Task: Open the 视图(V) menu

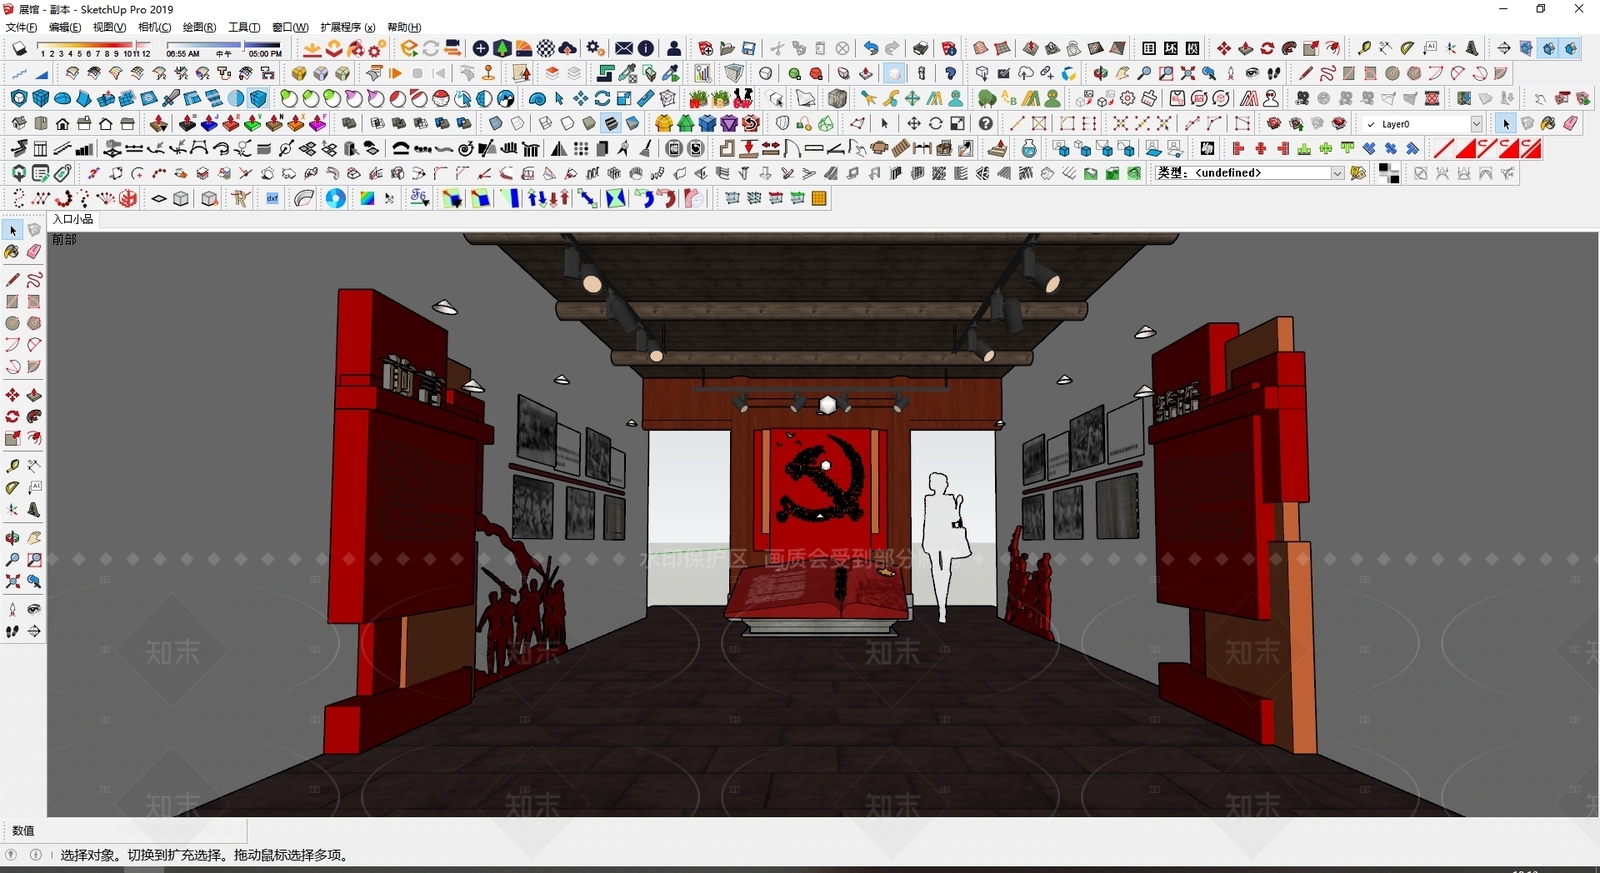Action: click(x=110, y=27)
